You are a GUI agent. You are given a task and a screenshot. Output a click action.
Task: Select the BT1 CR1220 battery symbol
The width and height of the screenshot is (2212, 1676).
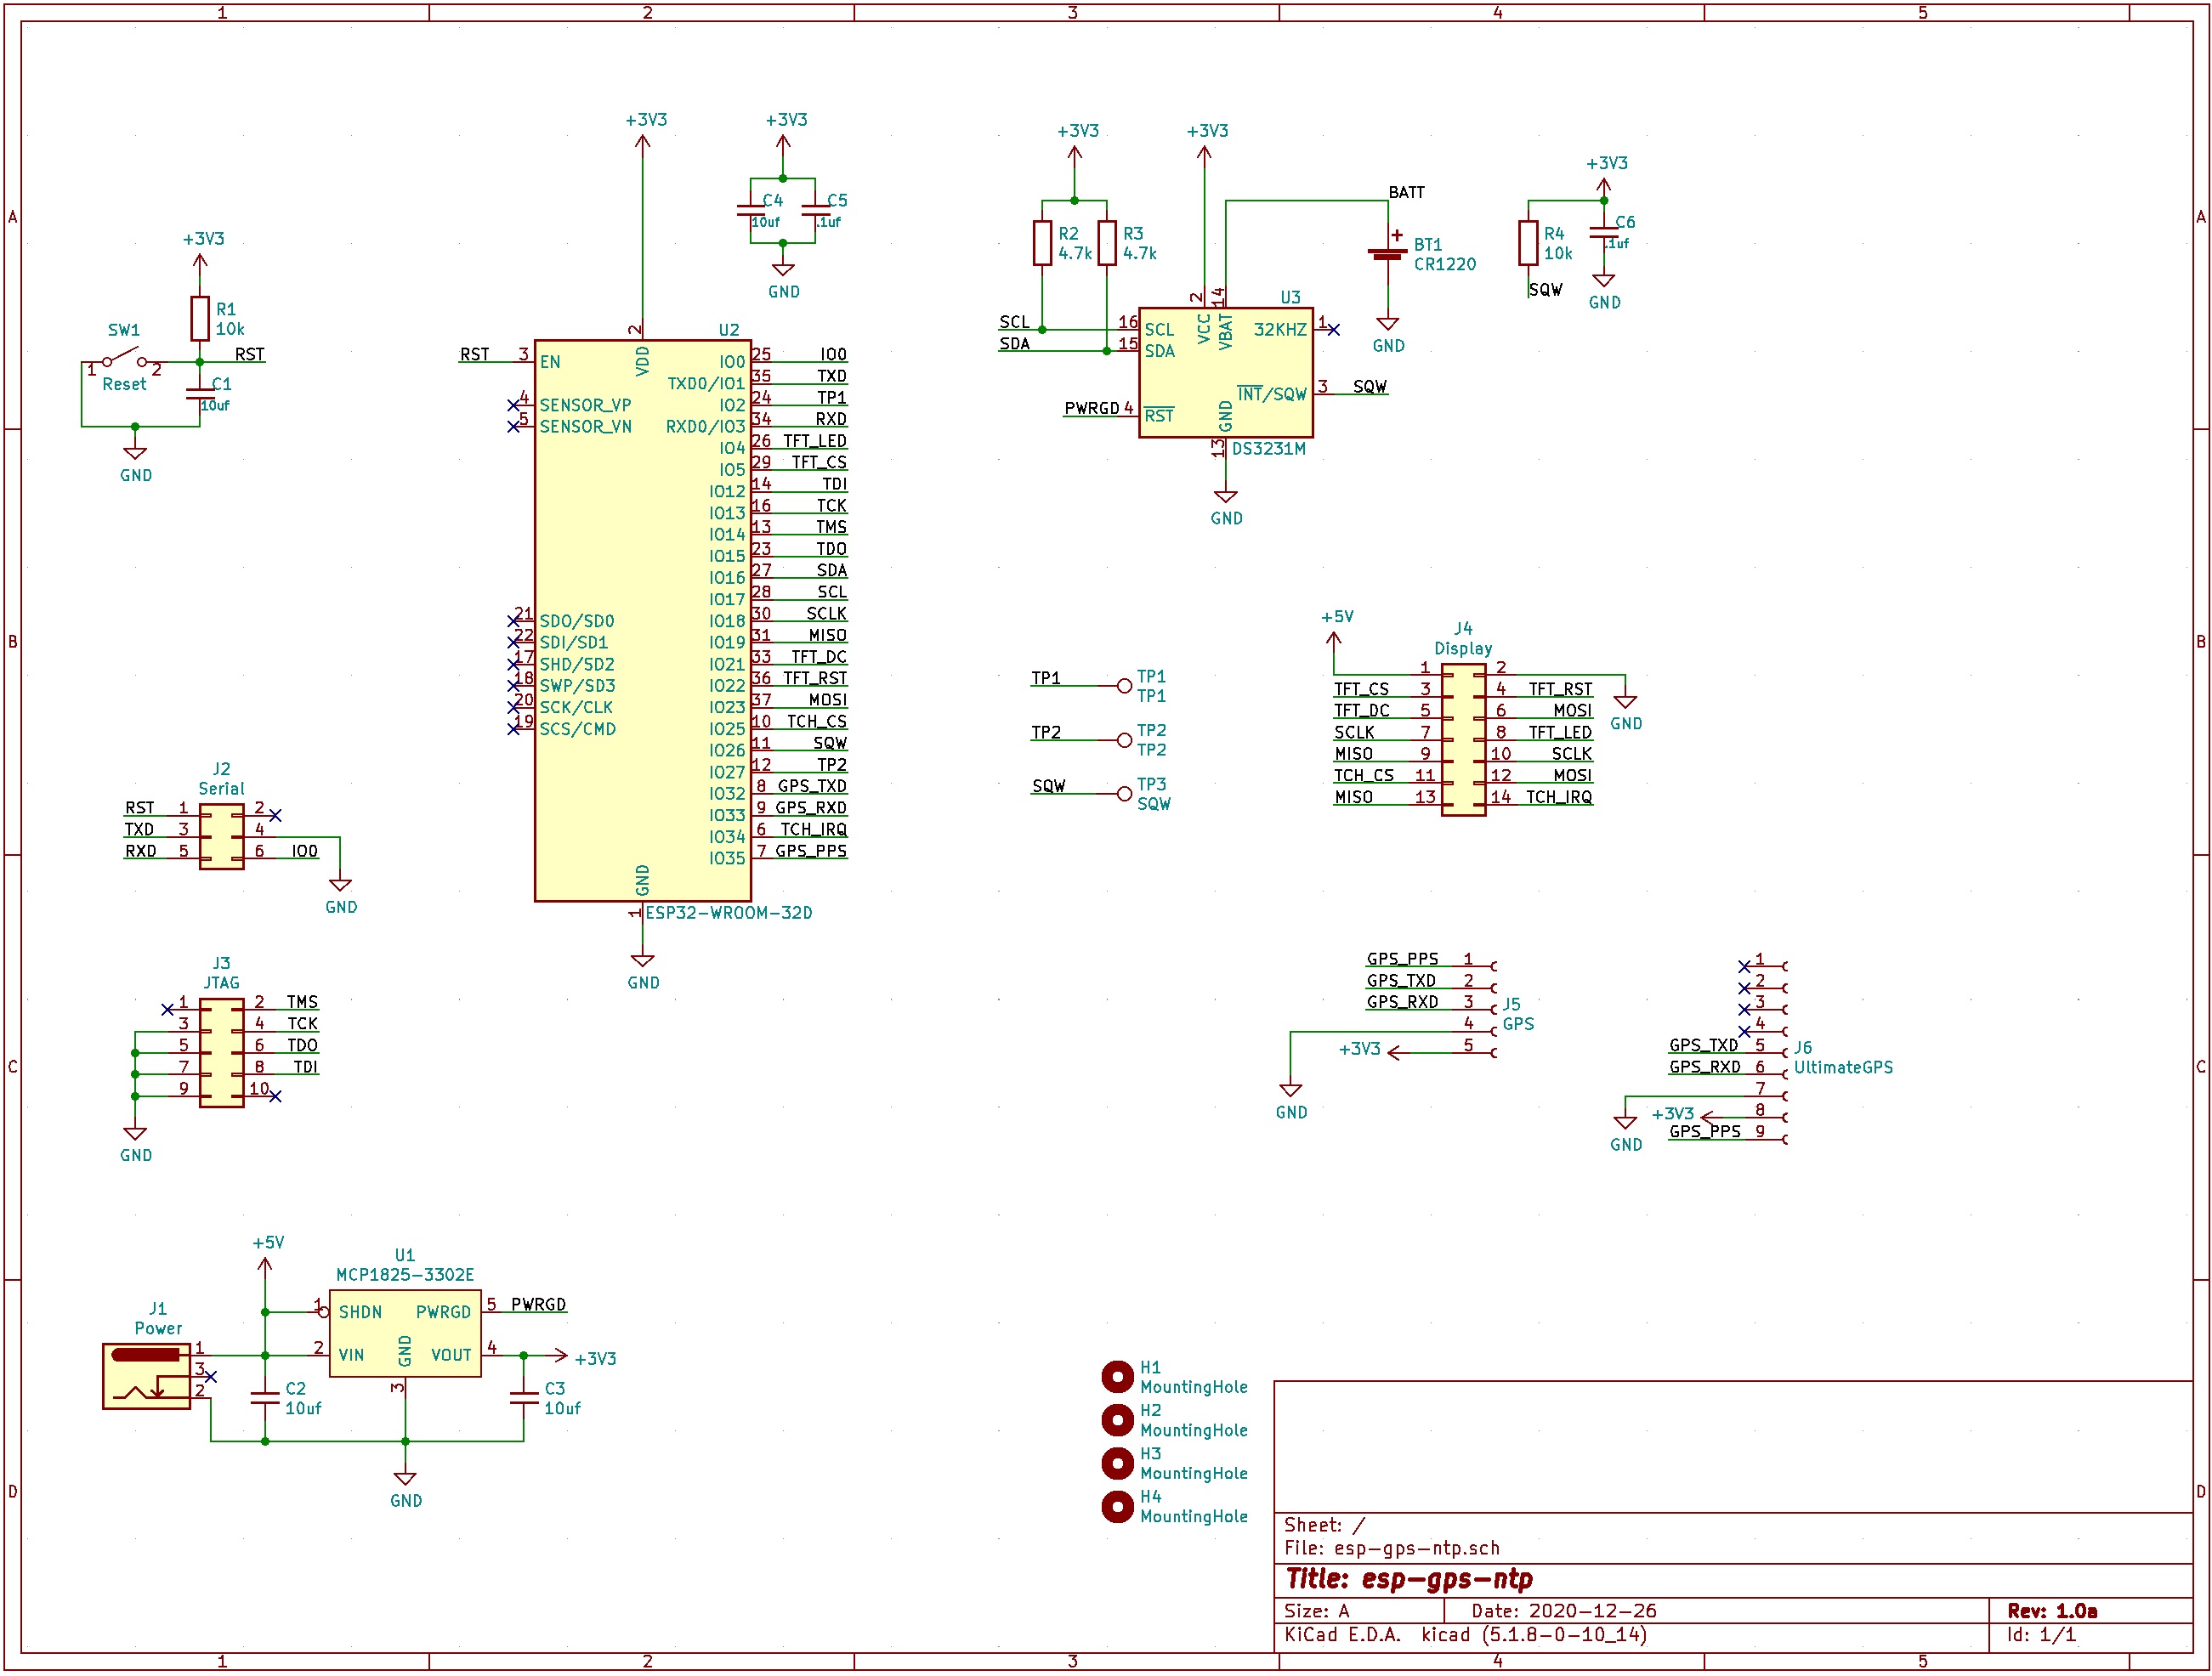pyautogui.click(x=1388, y=254)
